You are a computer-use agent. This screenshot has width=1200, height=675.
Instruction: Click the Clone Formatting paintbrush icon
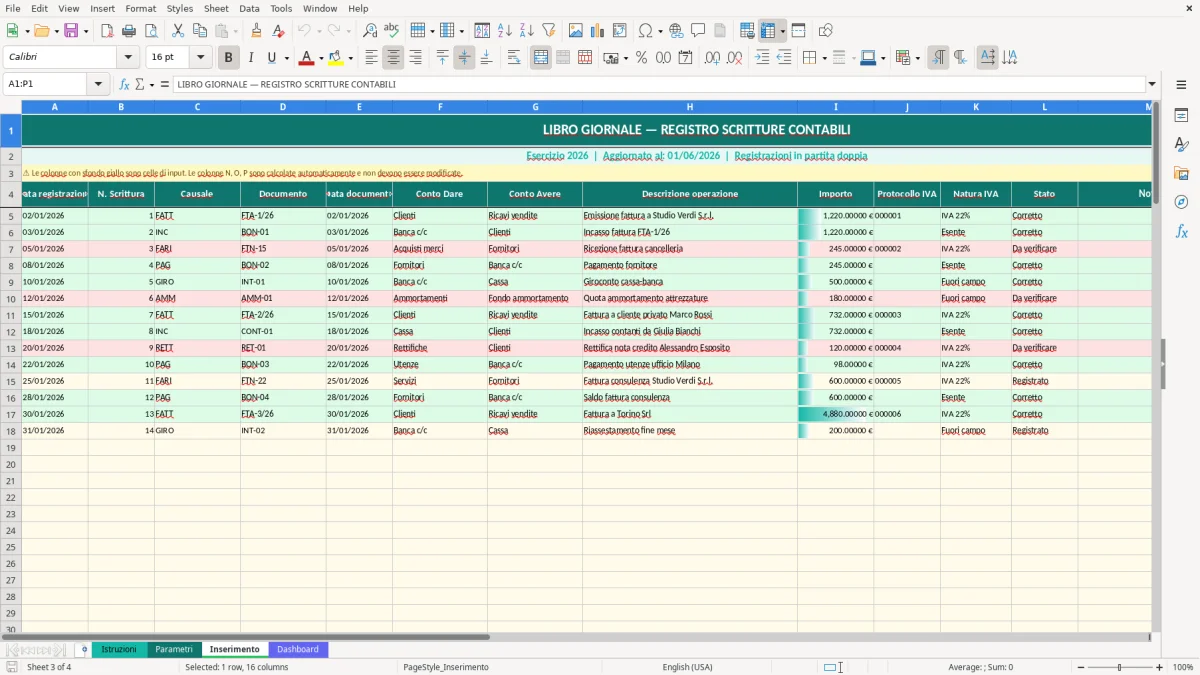tap(256, 31)
